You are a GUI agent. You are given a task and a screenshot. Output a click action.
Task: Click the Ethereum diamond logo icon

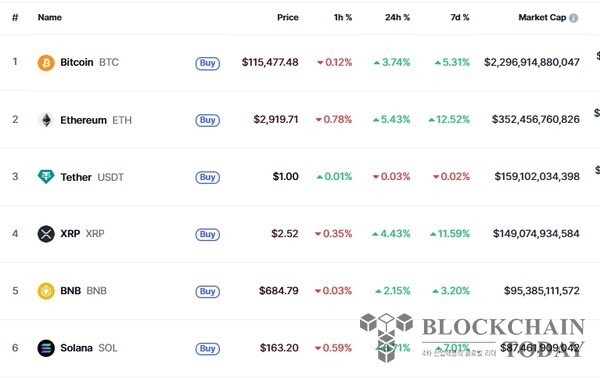click(x=46, y=120)
